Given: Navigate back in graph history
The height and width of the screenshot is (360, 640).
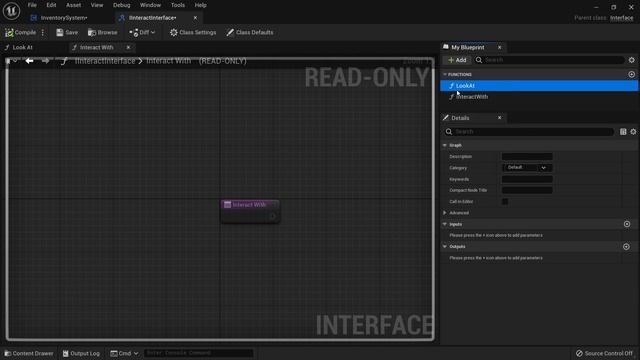Looking at the screenshot, I should (29, 61).
